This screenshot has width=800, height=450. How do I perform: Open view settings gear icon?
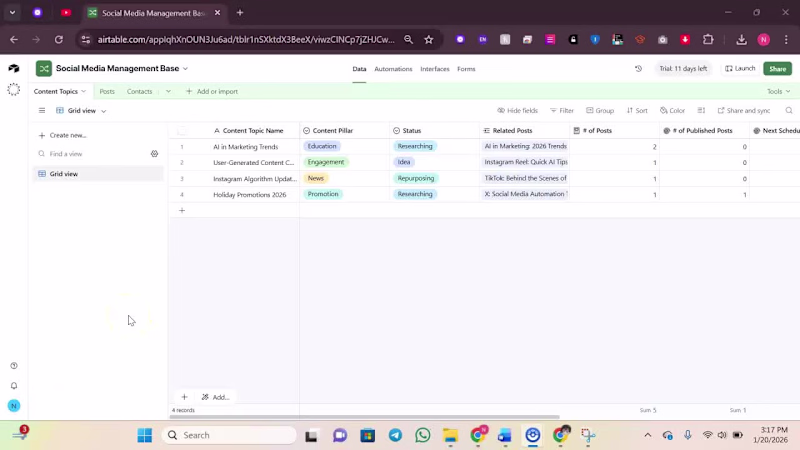pos(154,154)
